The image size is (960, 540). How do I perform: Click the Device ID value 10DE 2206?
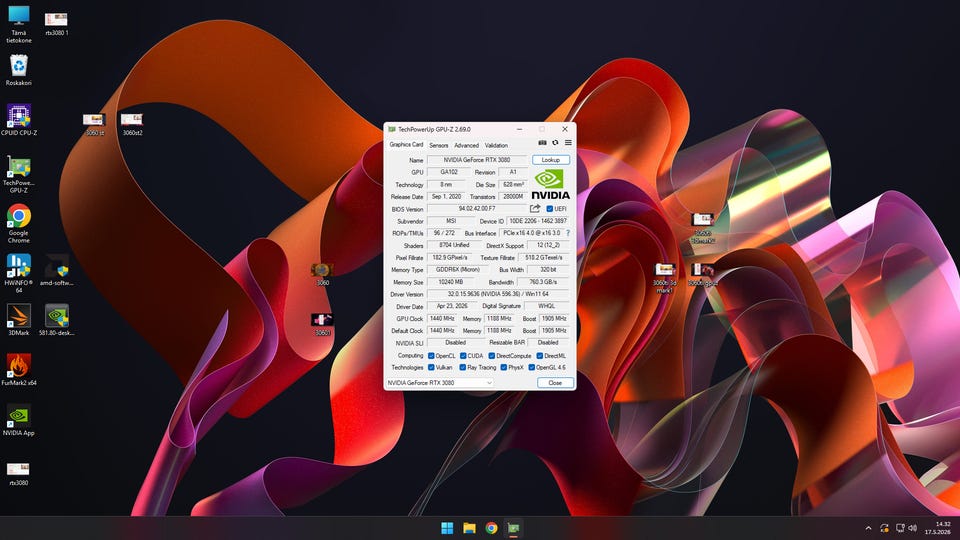tap(538, 221)
